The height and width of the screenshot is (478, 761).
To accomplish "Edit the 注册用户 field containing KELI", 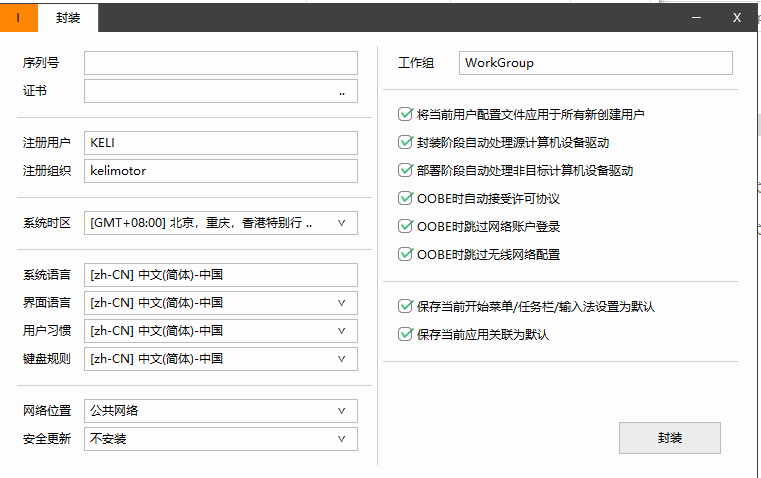I will [x=221, y=143].
